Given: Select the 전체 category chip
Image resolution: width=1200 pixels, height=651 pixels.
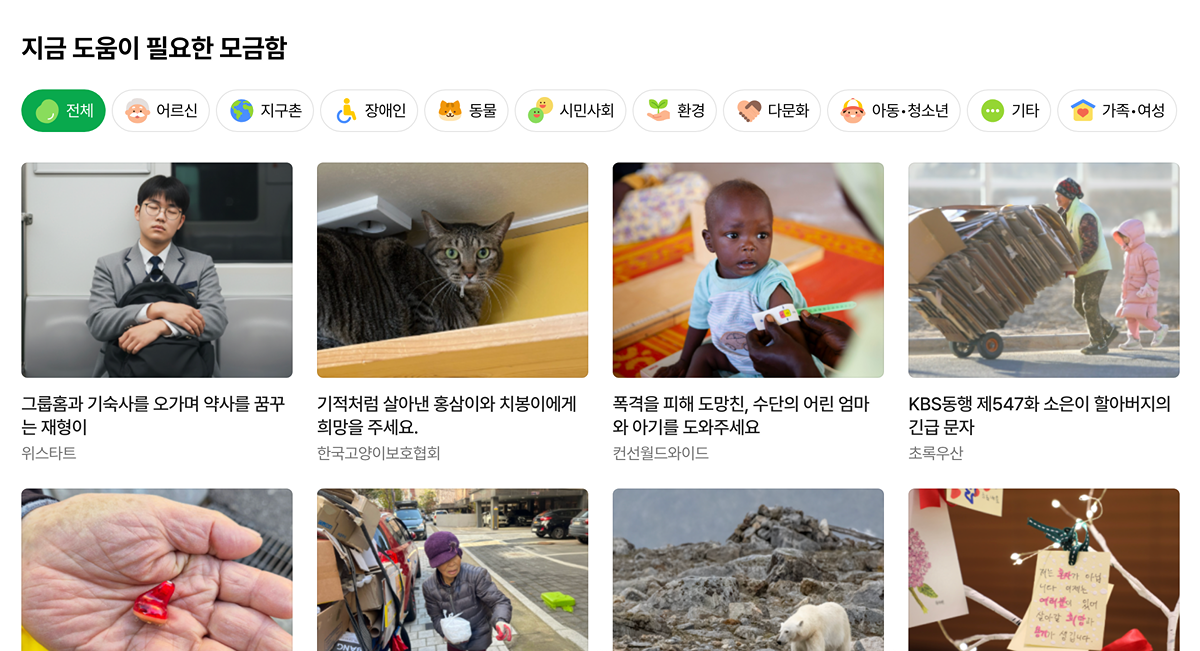Looking at the screenshot, I should [x=63, y=111].
